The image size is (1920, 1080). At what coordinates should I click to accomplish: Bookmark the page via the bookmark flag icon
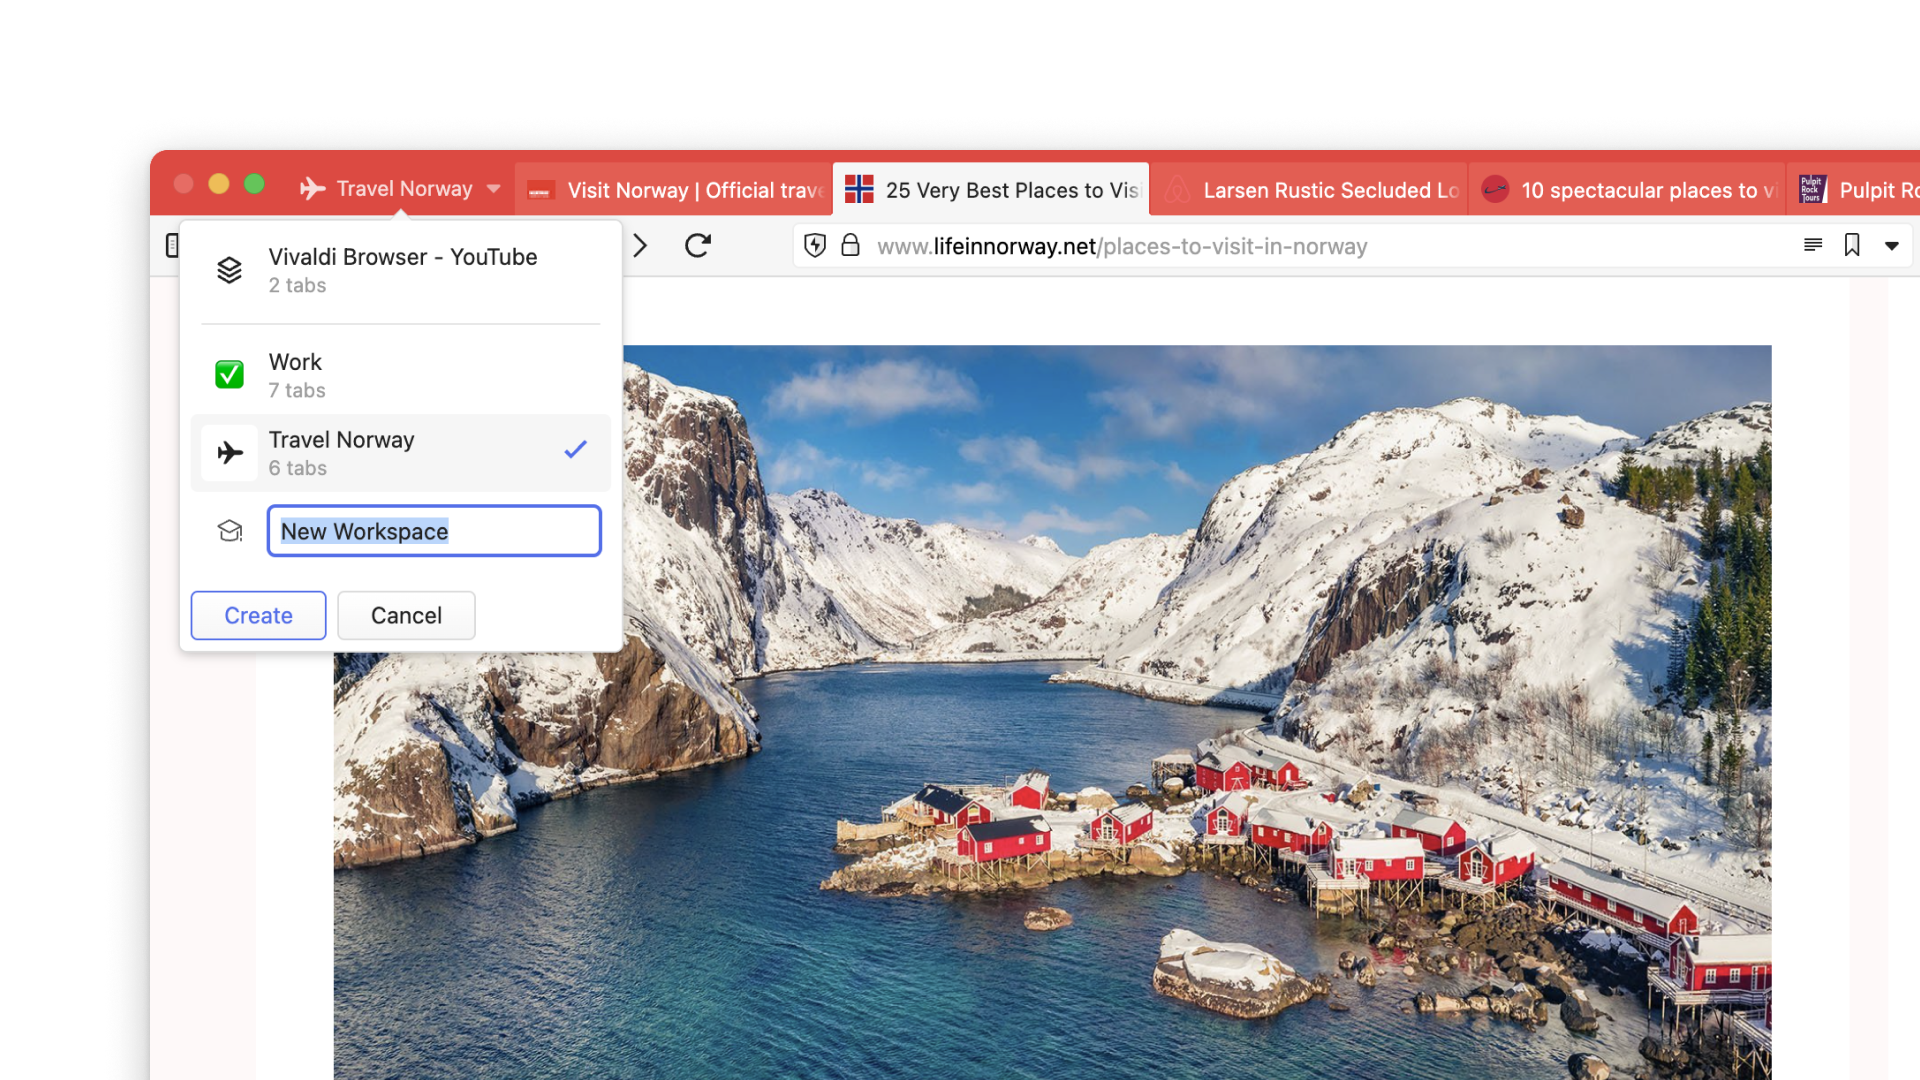click(x=1852, y=245)
